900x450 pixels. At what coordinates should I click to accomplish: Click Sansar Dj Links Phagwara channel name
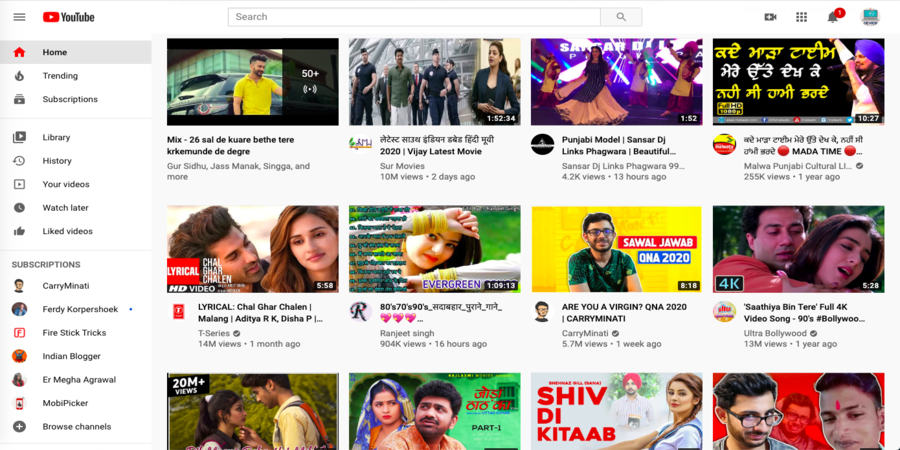pos(623,166)
